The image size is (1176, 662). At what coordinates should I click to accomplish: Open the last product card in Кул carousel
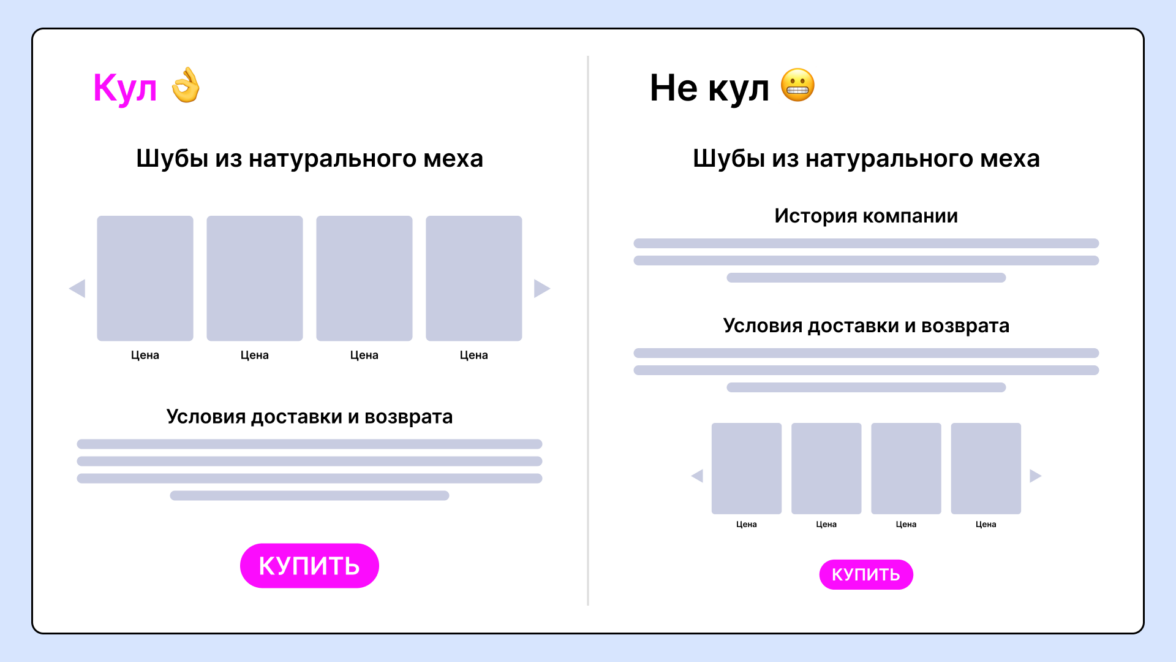(x=474, y=278)
